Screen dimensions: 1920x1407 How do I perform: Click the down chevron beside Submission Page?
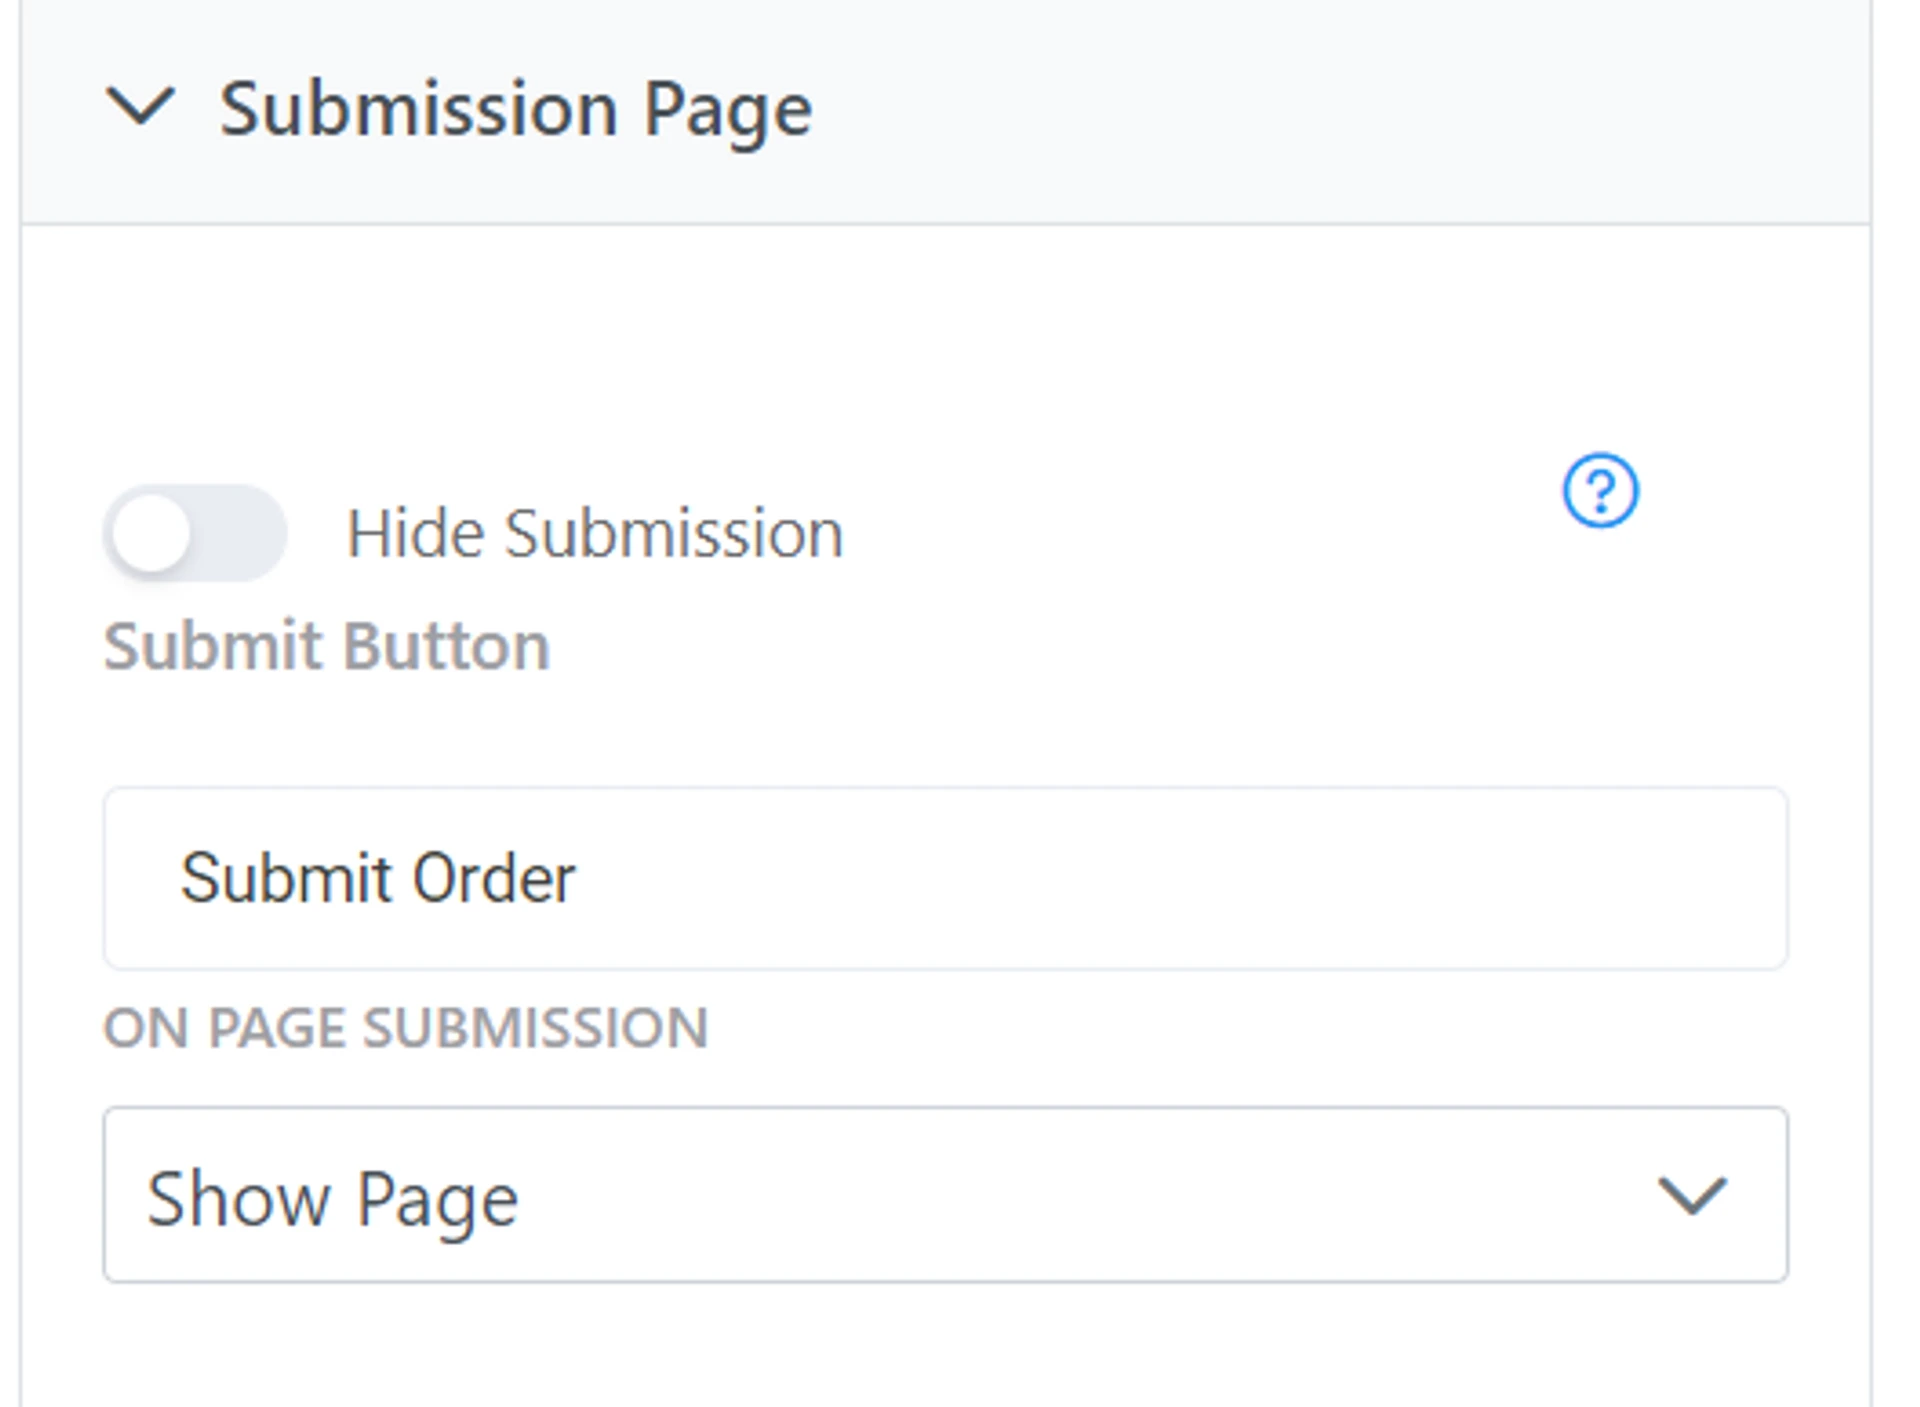[140, 106]
